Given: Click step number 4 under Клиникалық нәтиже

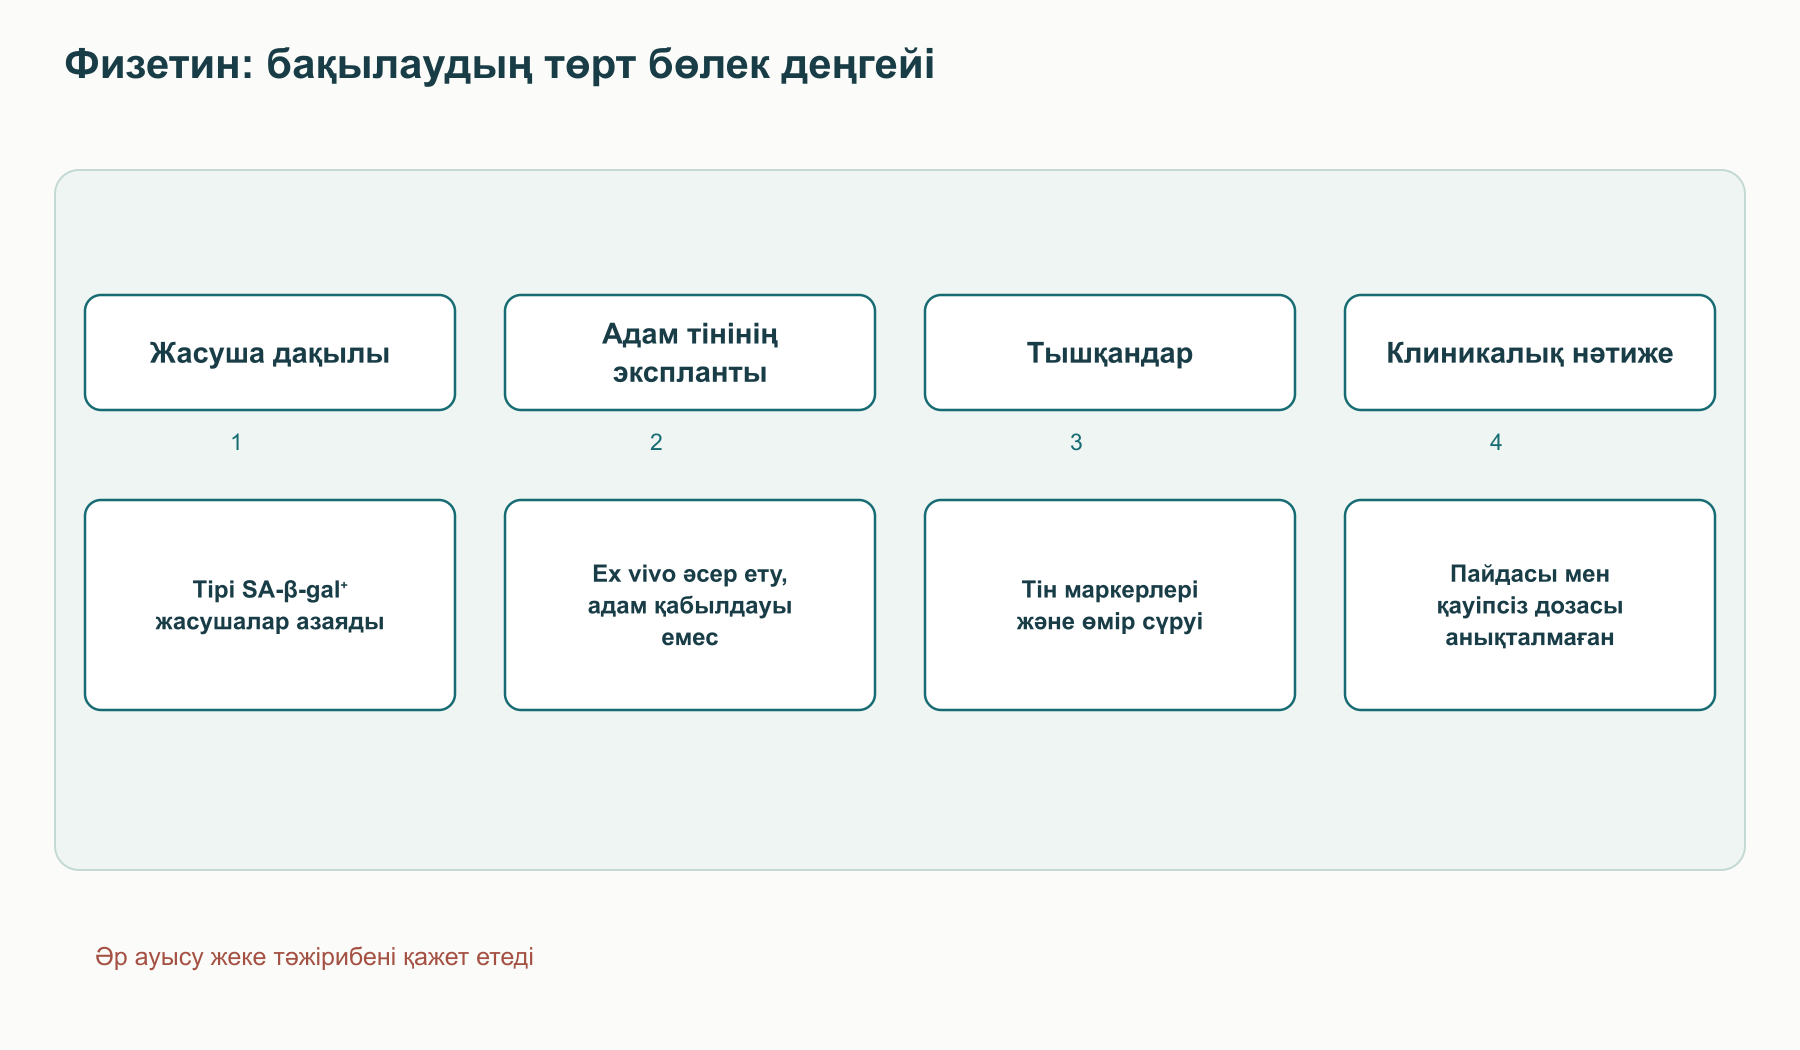Looking at the screenshot, I should tap(1496, 442).
